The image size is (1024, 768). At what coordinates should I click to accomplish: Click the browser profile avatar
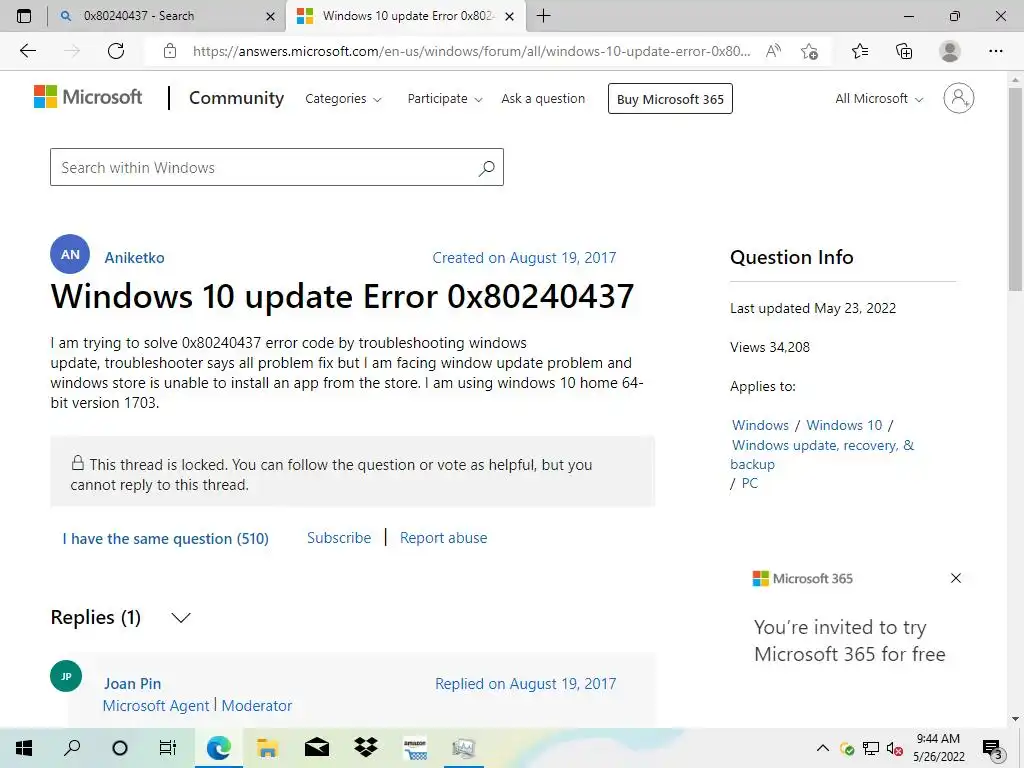click(950, 51)
